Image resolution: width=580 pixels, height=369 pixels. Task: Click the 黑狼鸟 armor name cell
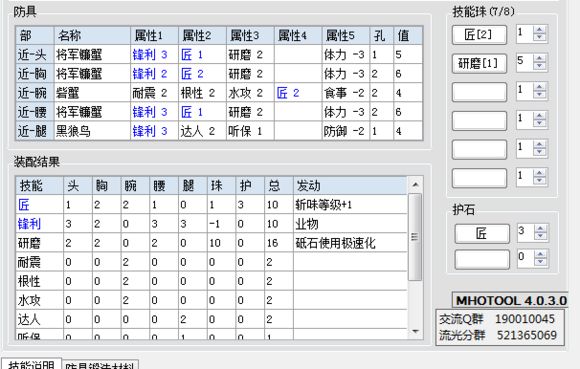coord(92,131)
